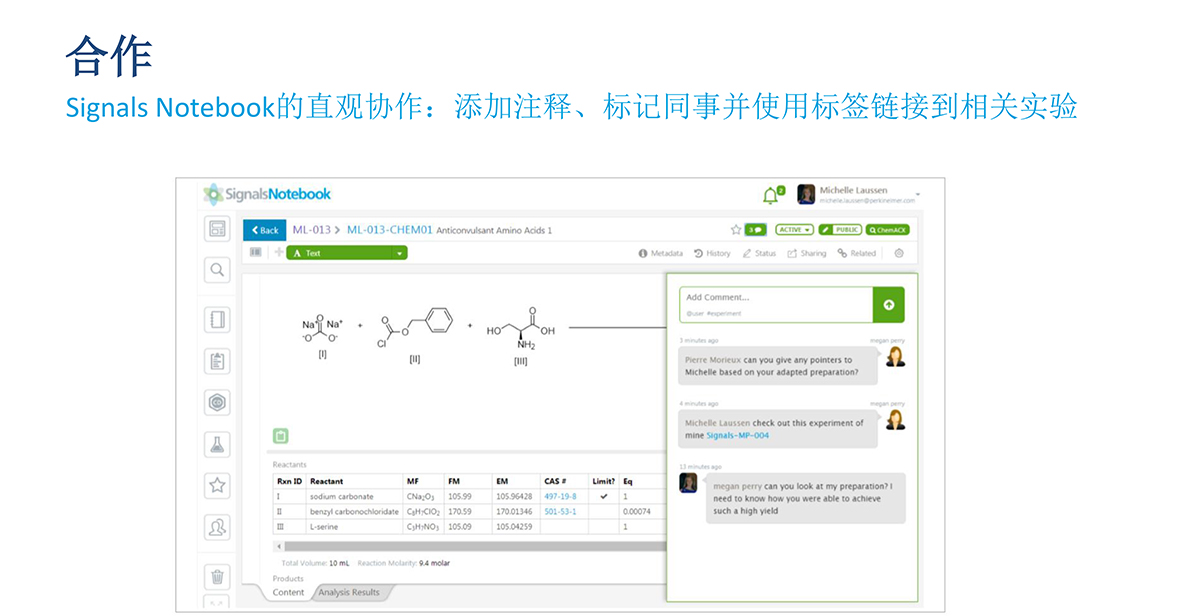
Task: Open the favorites star icon in sidebar
Action: (x=217, y=486)
